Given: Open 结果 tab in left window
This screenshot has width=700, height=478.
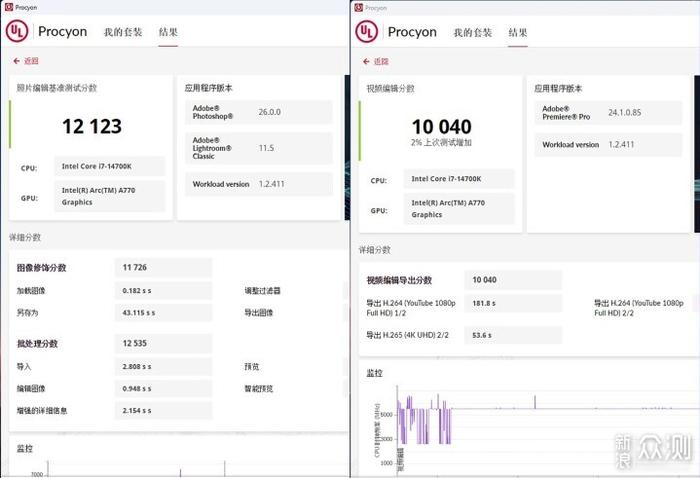Looking at the screenshot, I should (168, 32).
